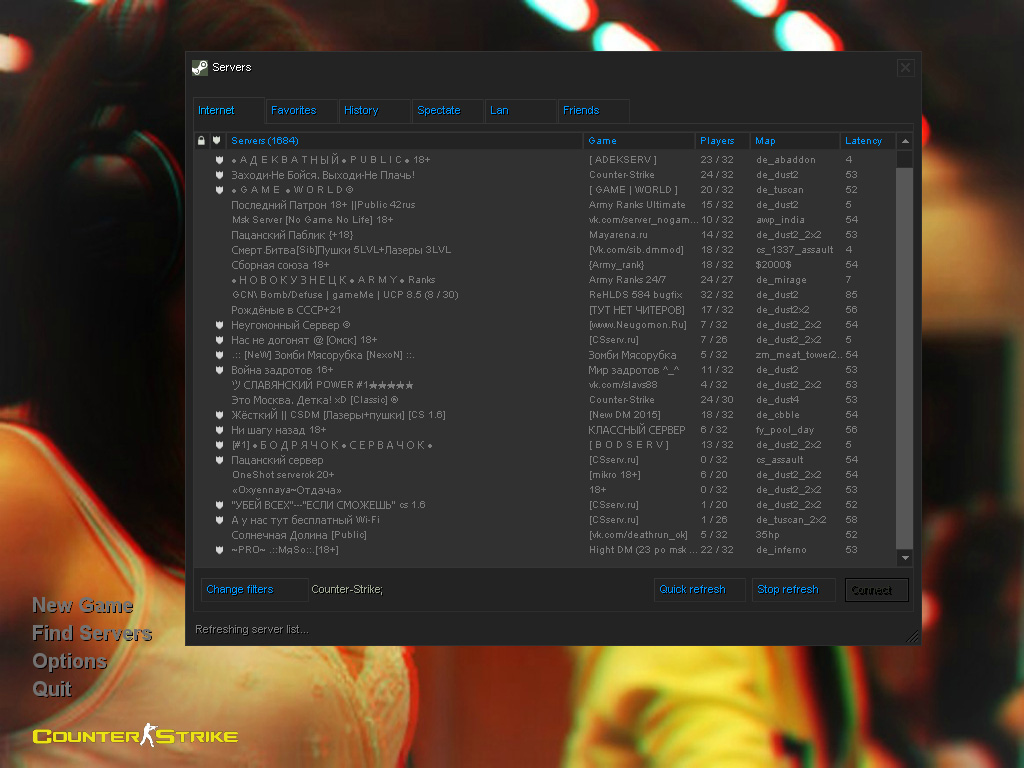Click the shield icon beside the ADEKSERV server
This screenshot has width=1024, height=768.
(219, 160)
